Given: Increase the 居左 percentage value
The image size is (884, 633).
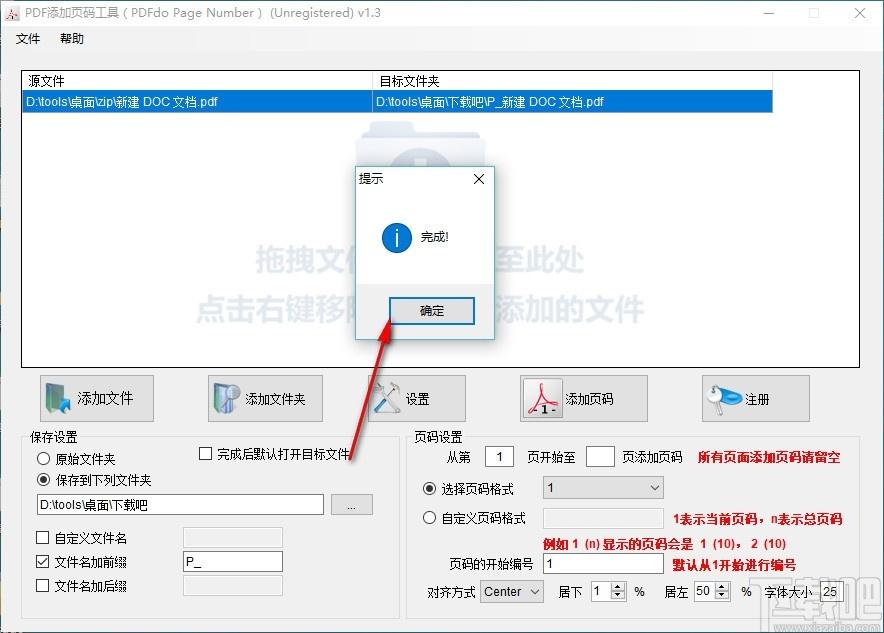Looking at the screenshot, I should [x=722, y=587].
